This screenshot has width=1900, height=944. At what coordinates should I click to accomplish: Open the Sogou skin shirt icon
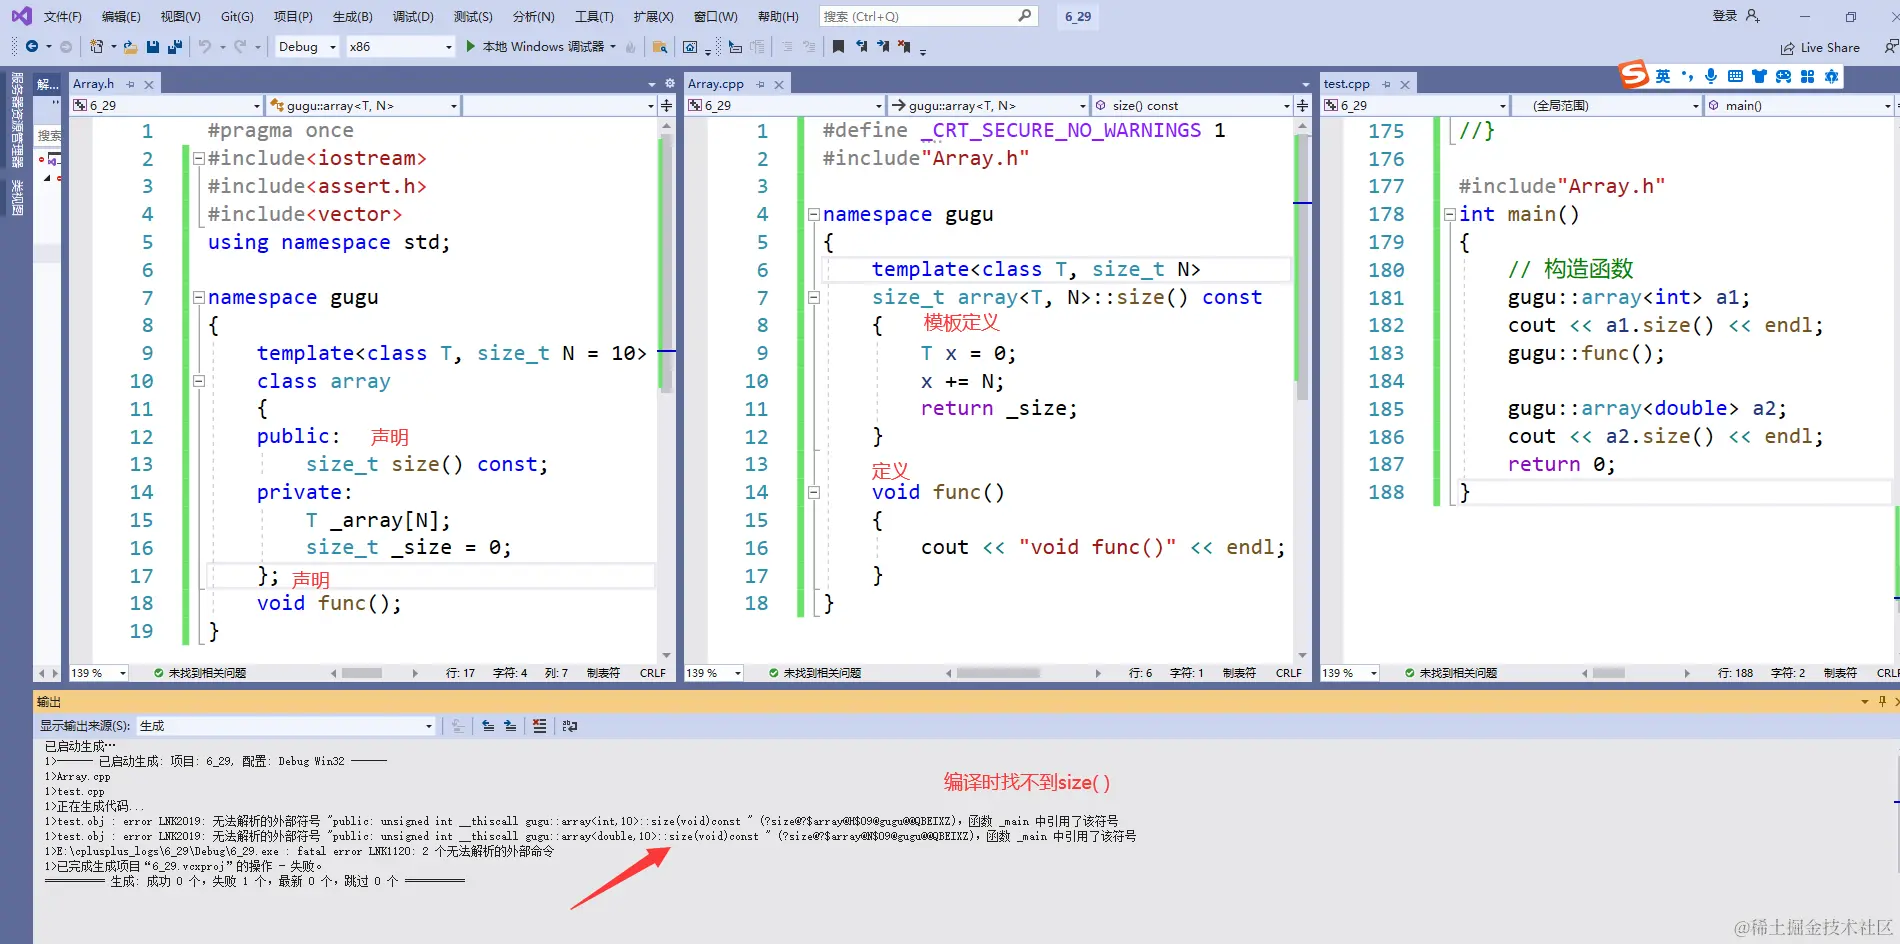pyautogui.click(x=1759, y=76)
